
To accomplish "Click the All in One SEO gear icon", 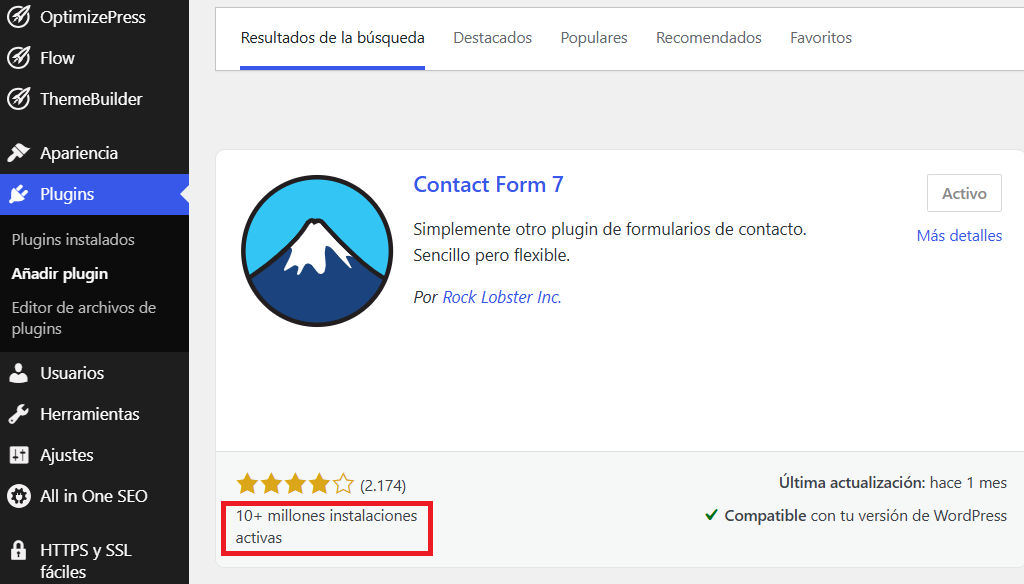I will coord(19,496).
